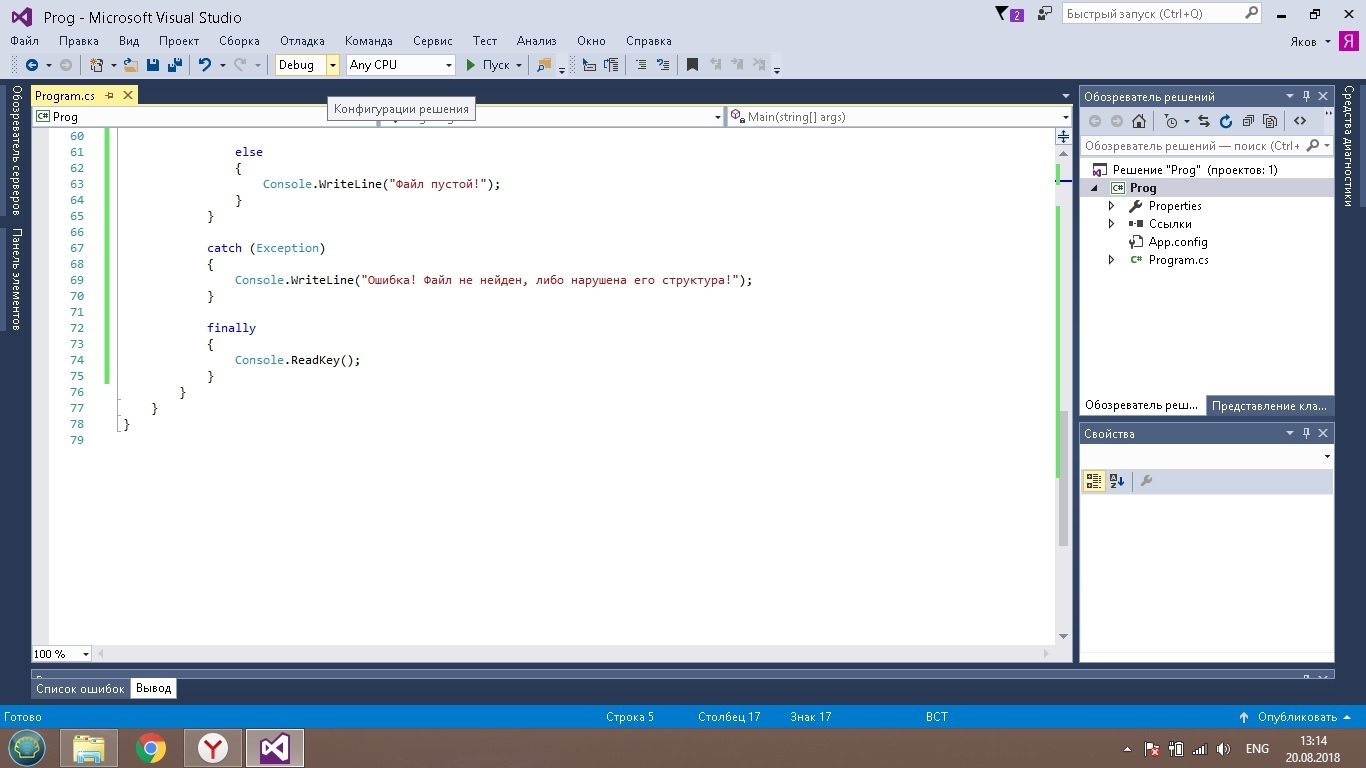
Task: Open the Отладка menu
Action: 302,41
